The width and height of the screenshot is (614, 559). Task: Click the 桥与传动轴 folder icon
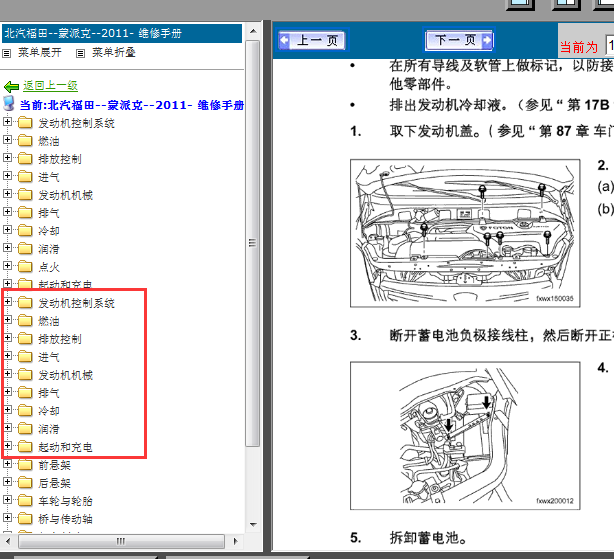point(25,519)
